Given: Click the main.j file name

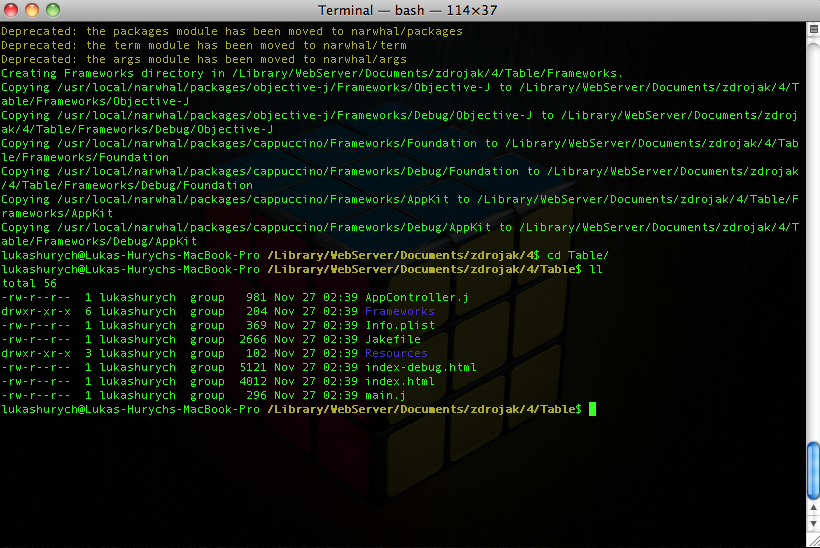Looking at the screenshot, I should tap(385, 395).
